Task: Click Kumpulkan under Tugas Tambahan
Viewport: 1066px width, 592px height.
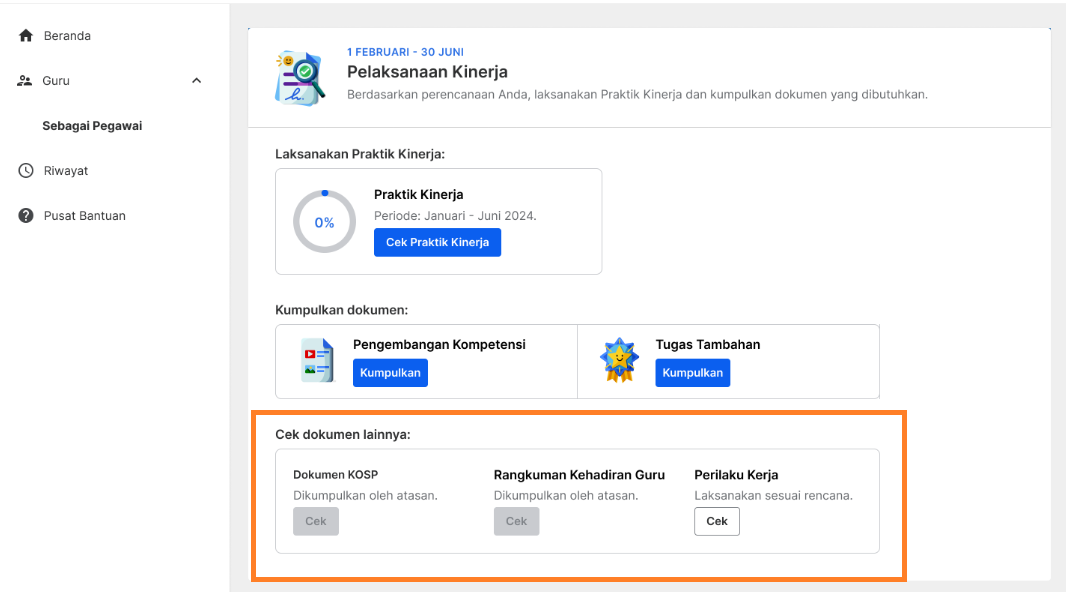Action: pyautogui.click(x=693, y=372)
